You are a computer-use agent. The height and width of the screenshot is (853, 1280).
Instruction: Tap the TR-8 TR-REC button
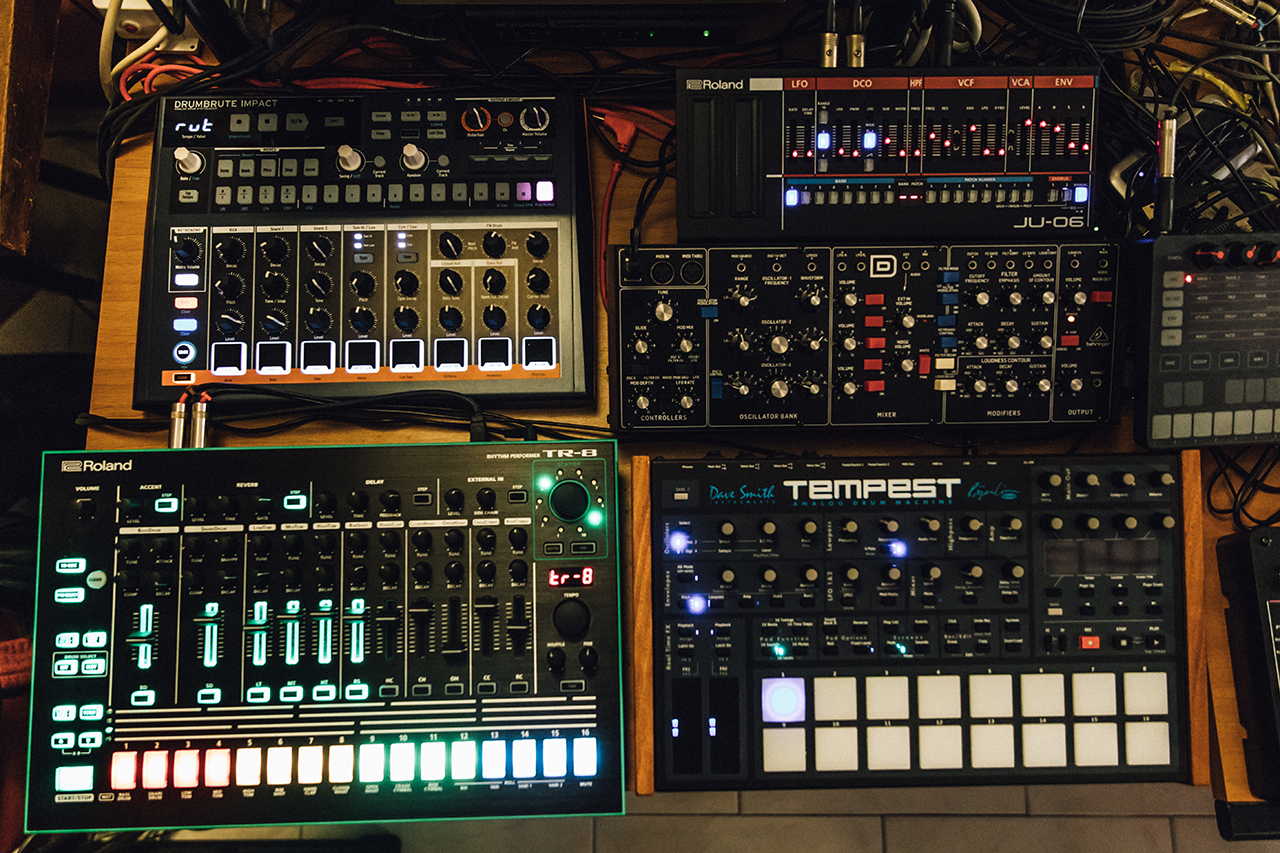[x=71, y=565]
